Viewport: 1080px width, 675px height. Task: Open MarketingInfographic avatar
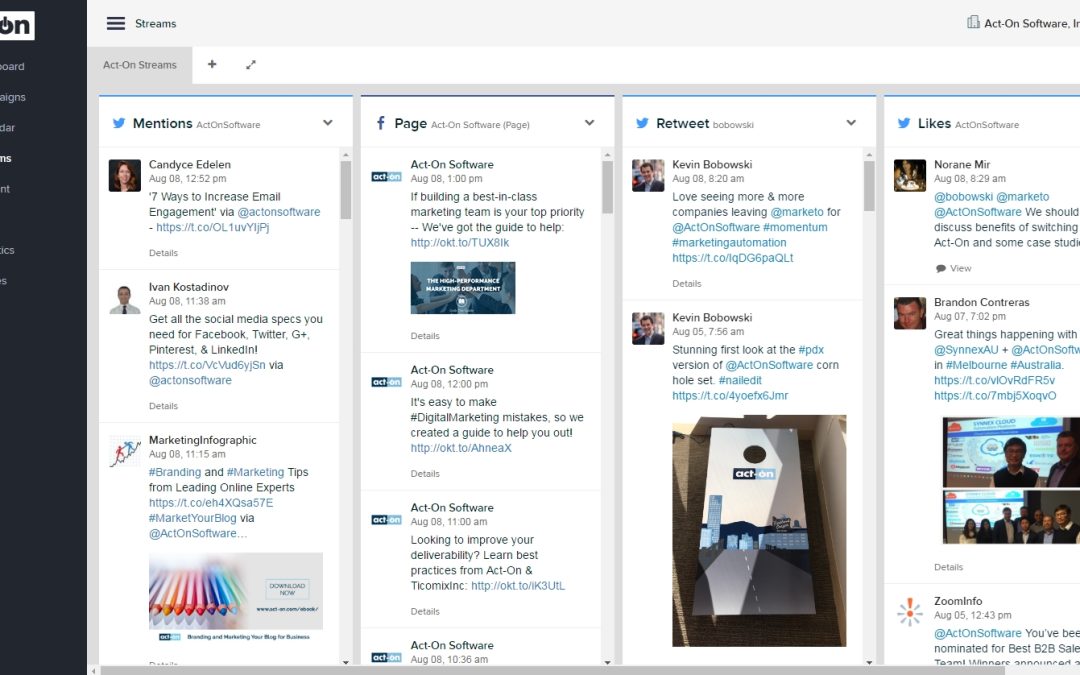coord(125,452)
